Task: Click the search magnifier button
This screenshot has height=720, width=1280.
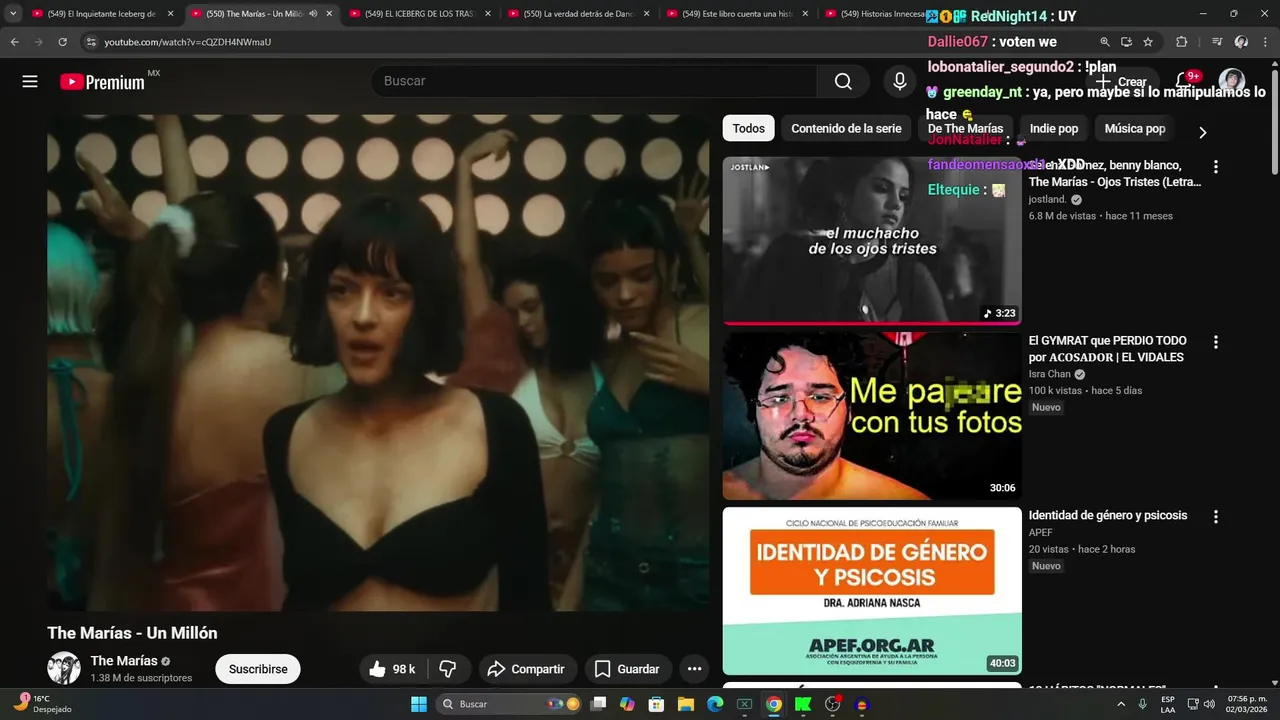Action: [843, 81]
